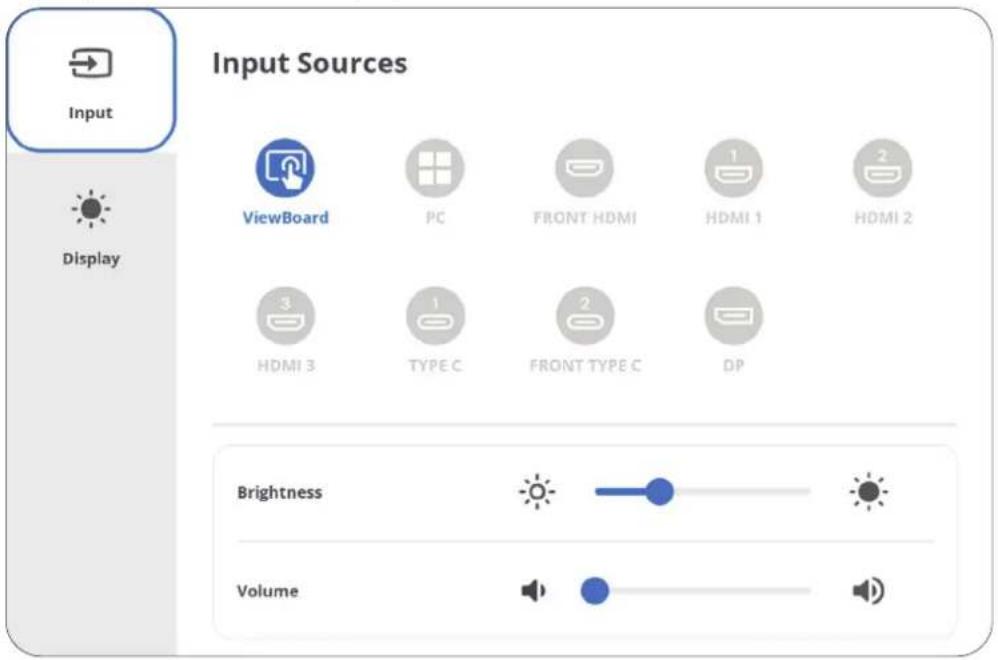Image resolution: width=998 pixels, height=660 pixels.
Task: Click the FRONT HDMI text label
Action: pyautogui.click(x=584, y=218)
